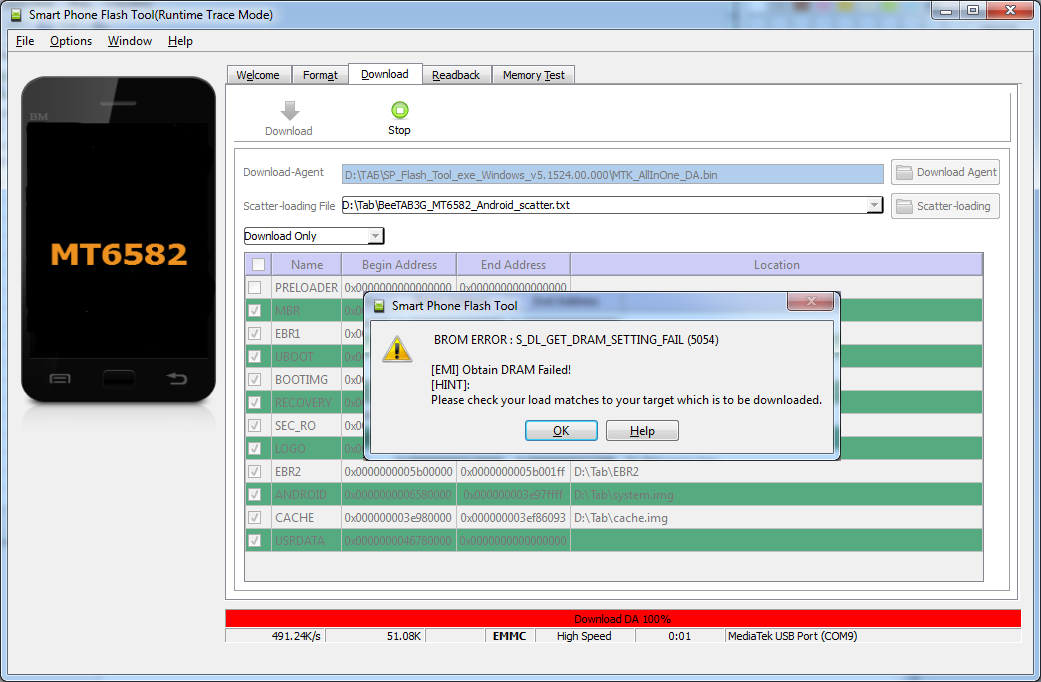Click the folder icon on Download Agent button

click(904, 173)
